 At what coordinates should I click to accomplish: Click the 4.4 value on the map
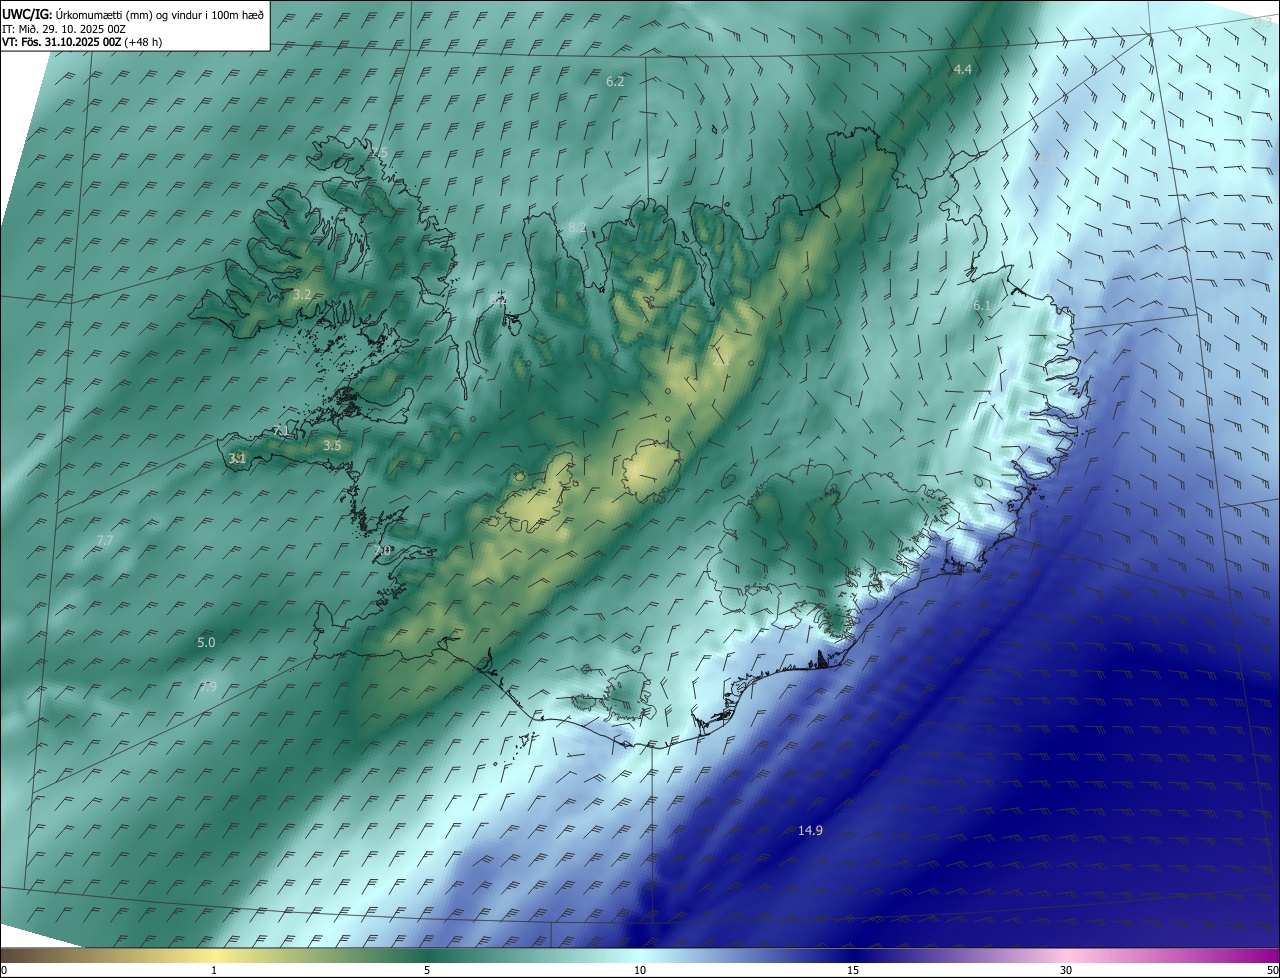coord(963,69)
